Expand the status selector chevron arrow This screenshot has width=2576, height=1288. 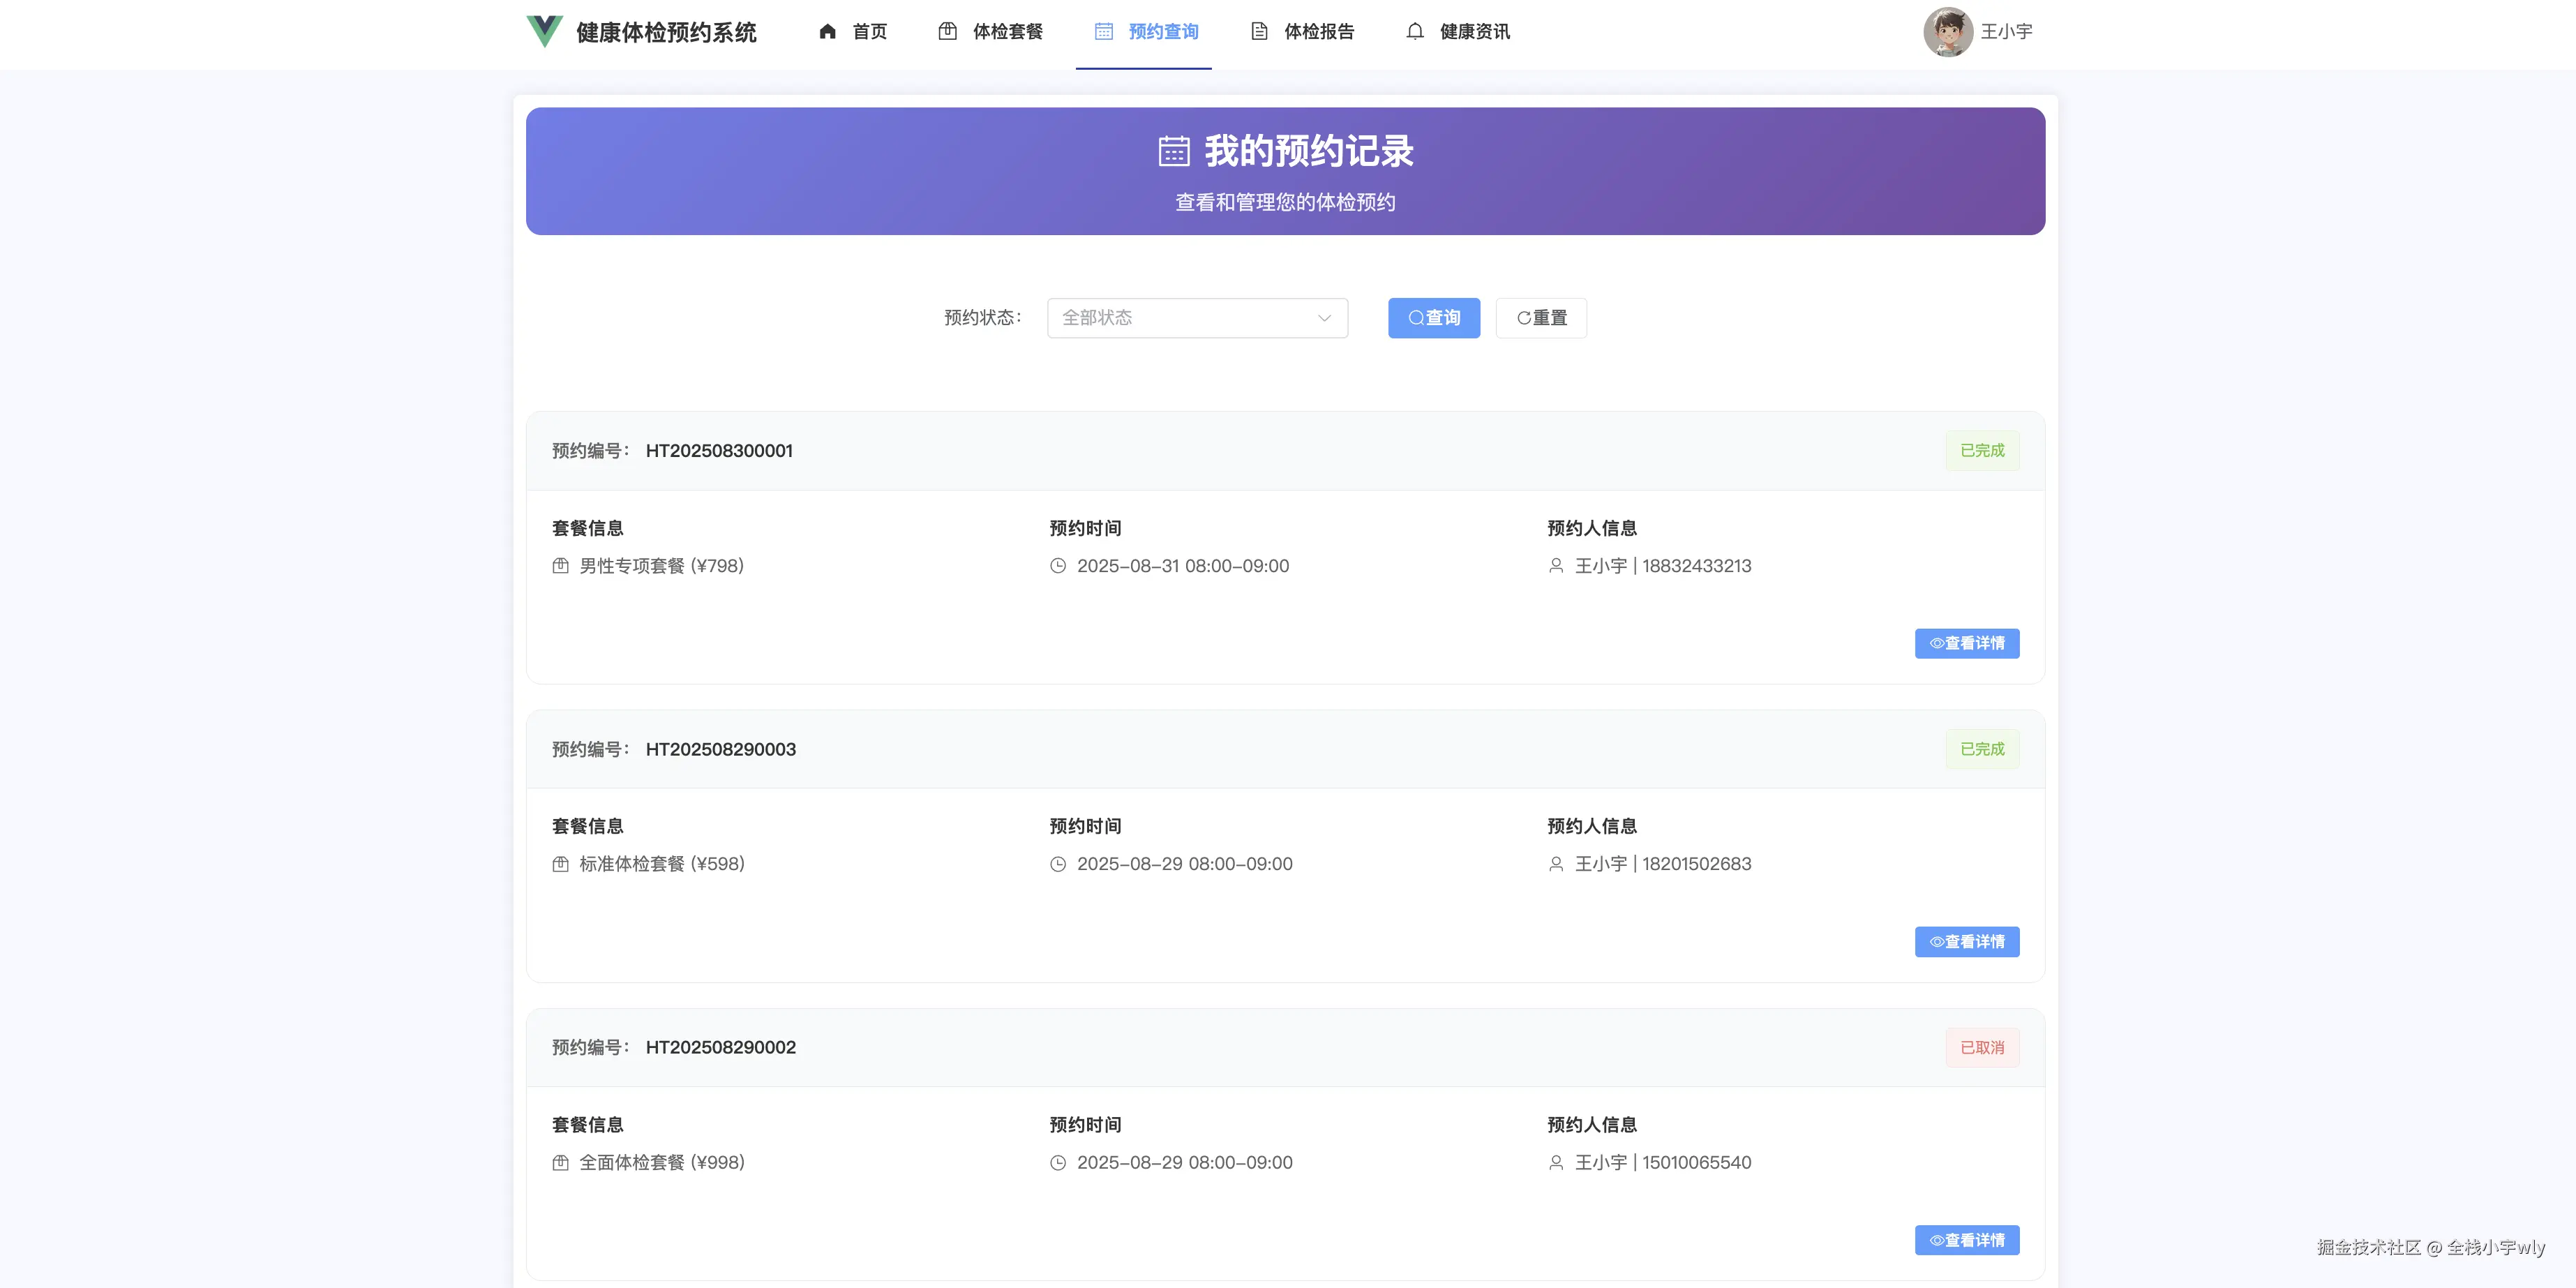(1325, 318)
